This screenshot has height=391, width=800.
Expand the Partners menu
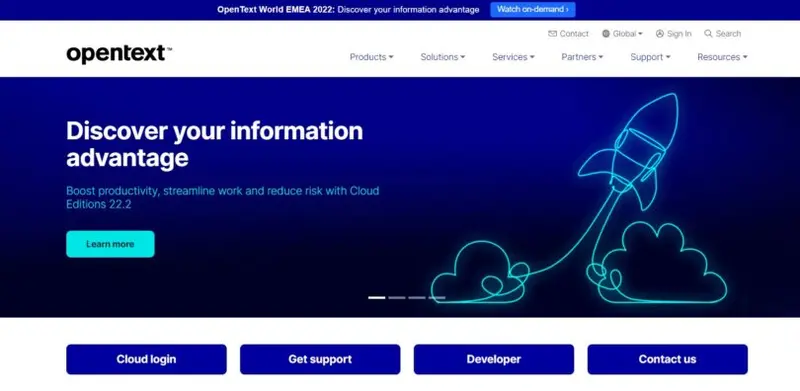coord(582,57)
